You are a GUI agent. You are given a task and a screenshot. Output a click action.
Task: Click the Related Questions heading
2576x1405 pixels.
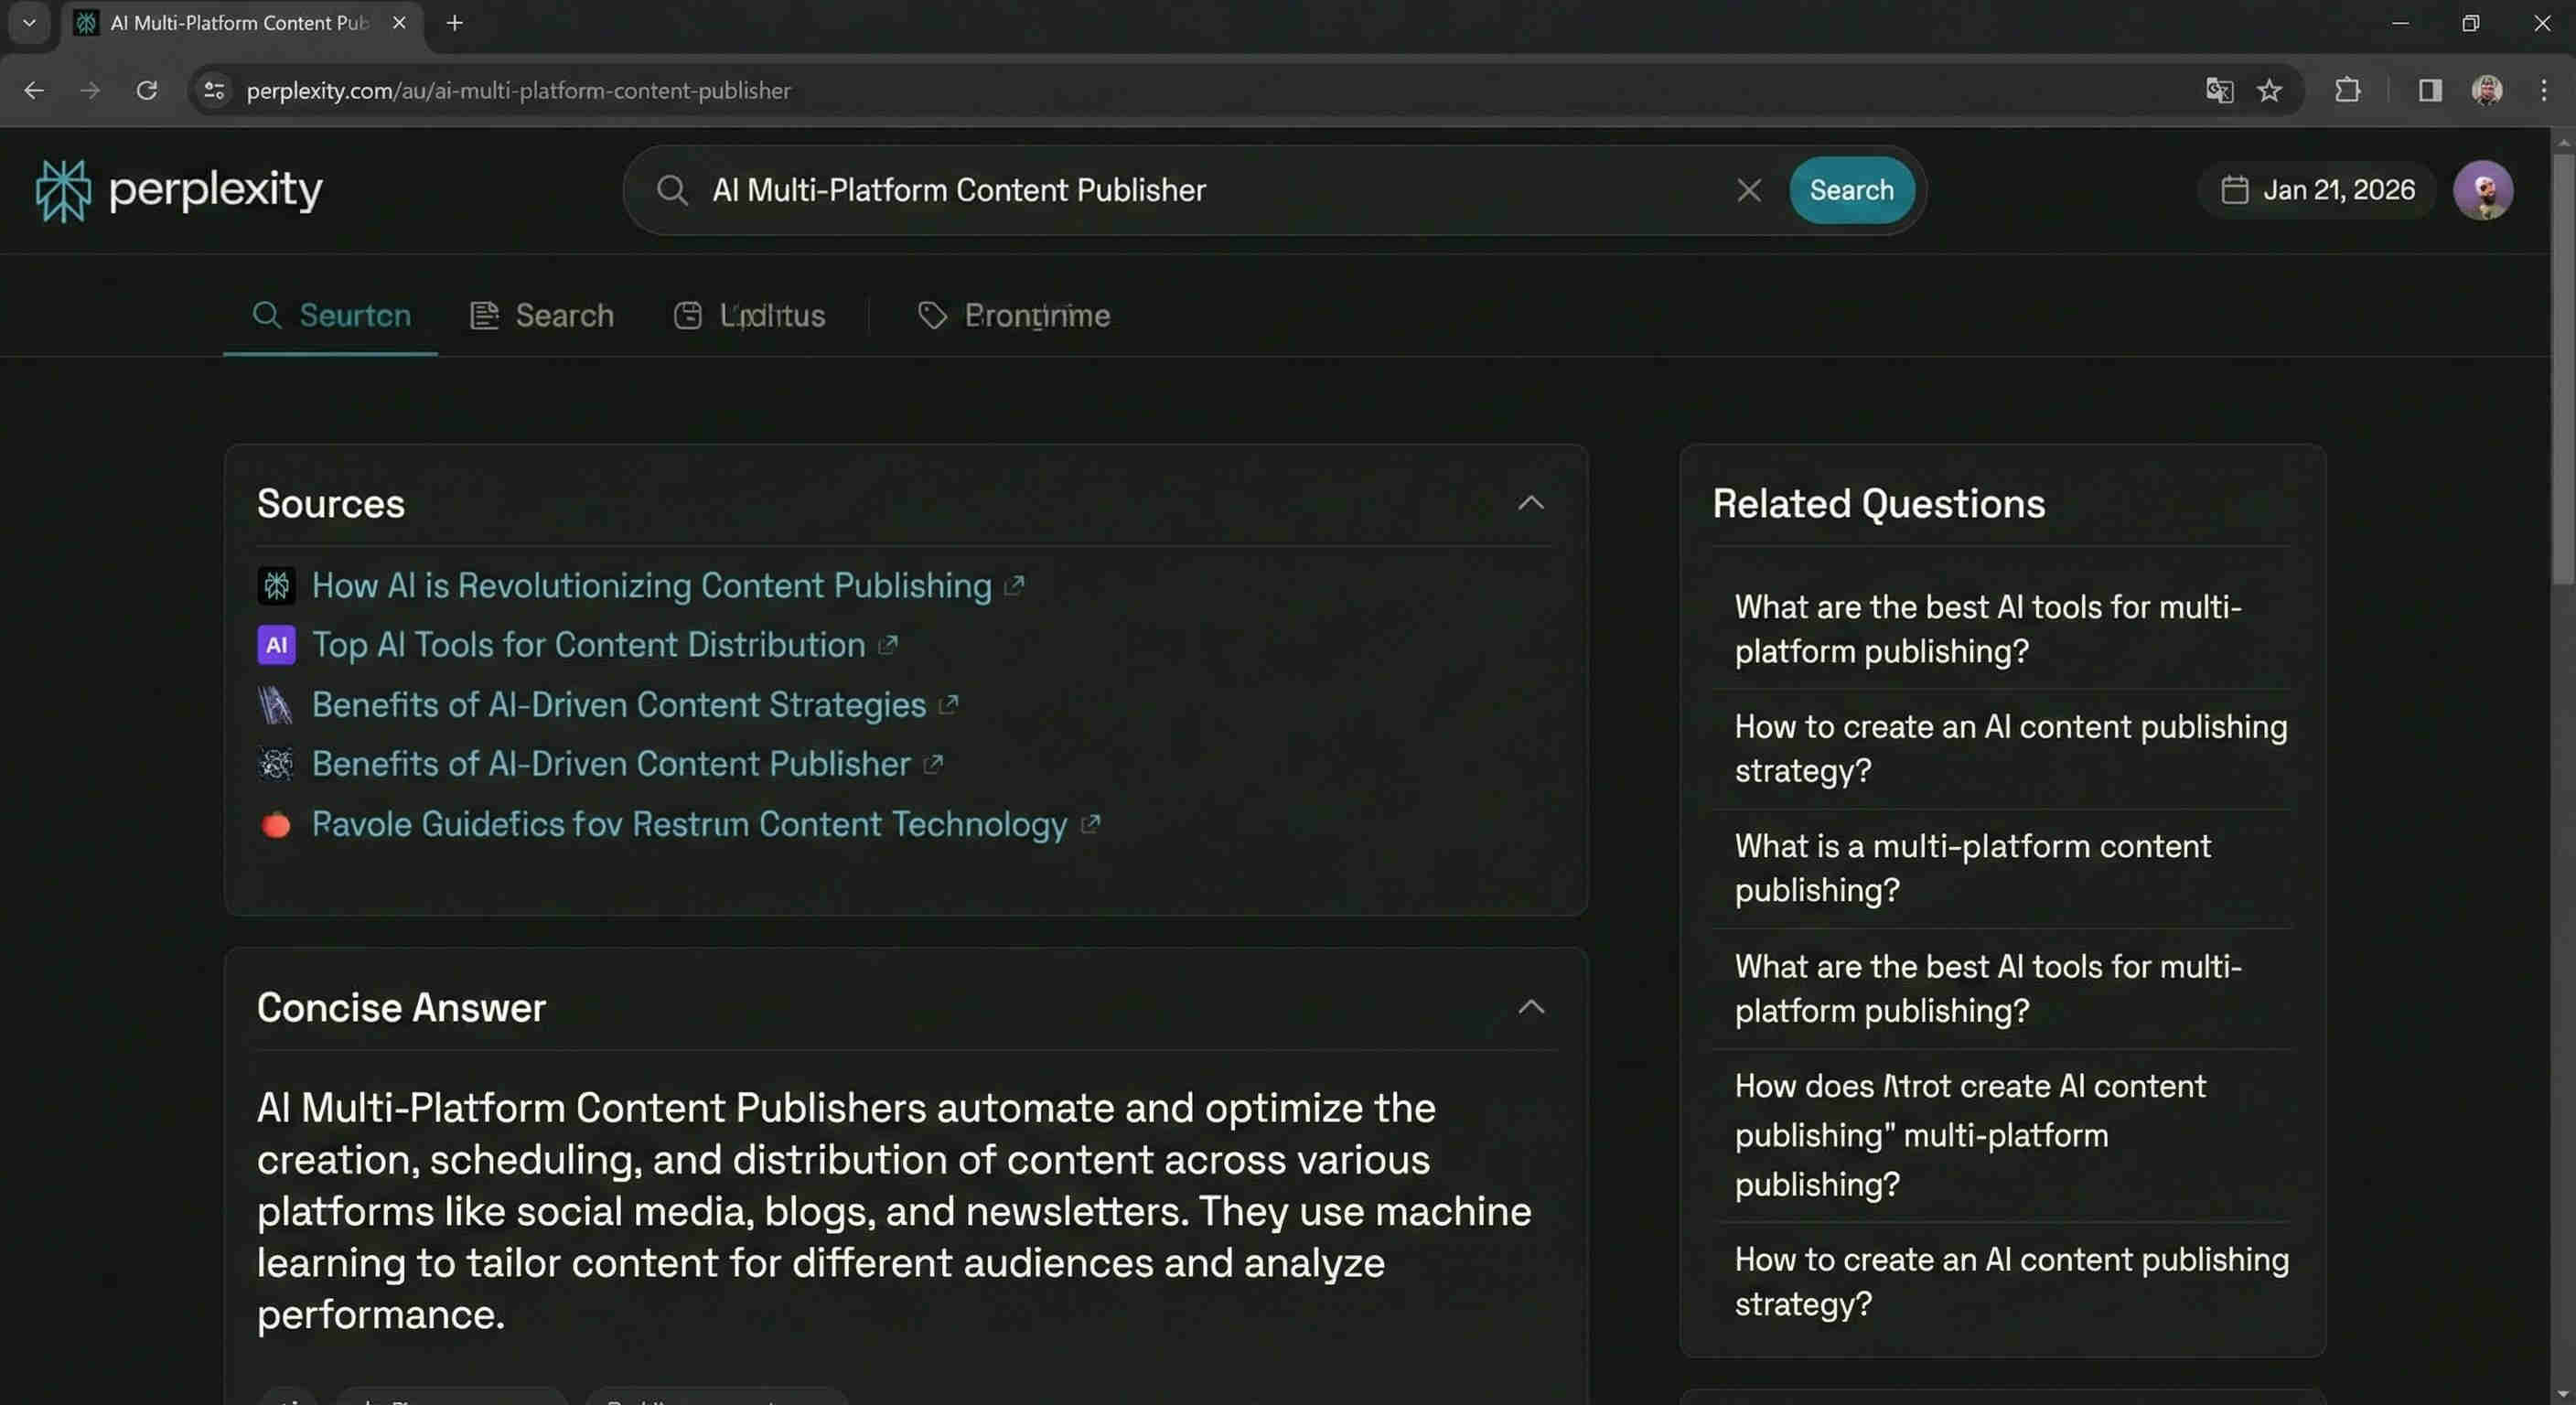(1878, 503)
